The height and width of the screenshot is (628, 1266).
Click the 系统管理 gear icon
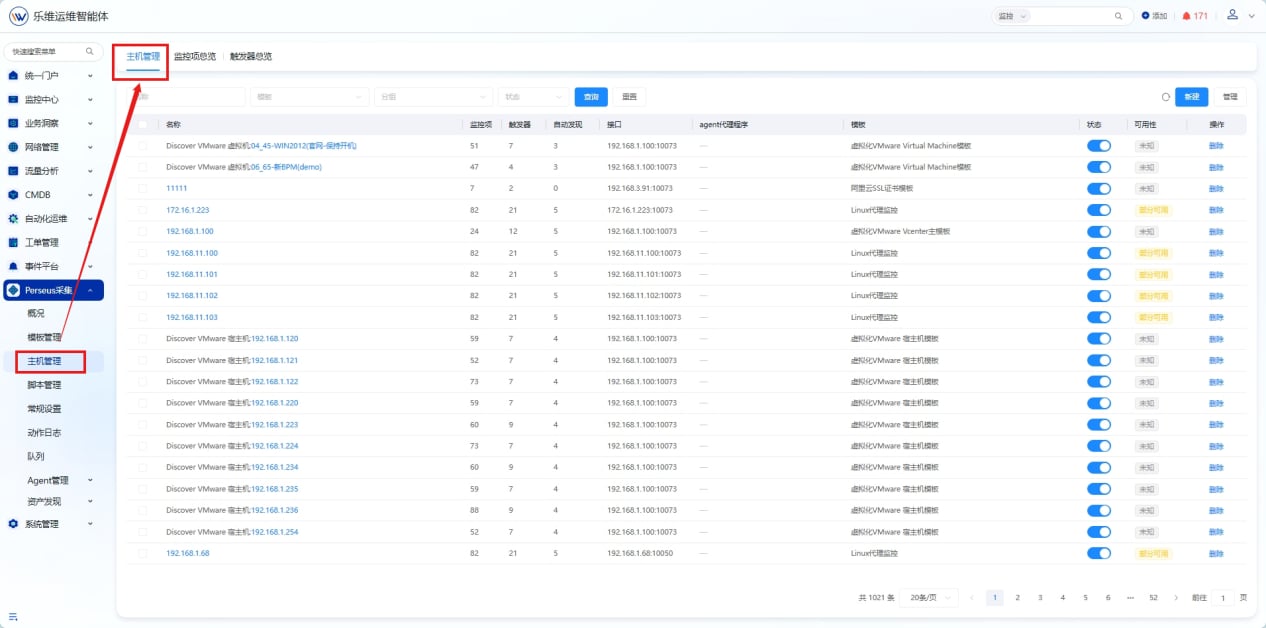click(x=13, y=524)
